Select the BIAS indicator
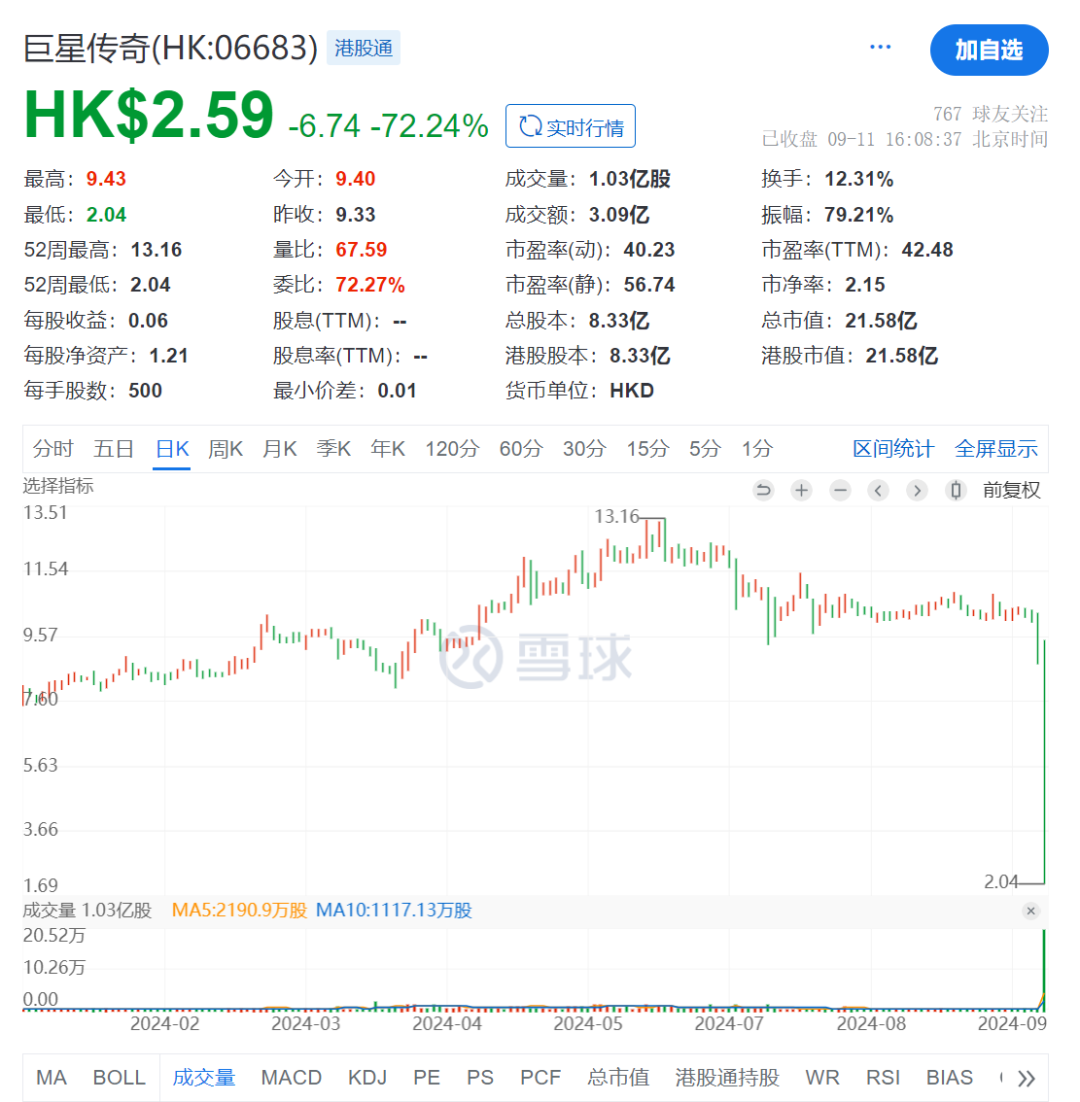 point(949,1077)
